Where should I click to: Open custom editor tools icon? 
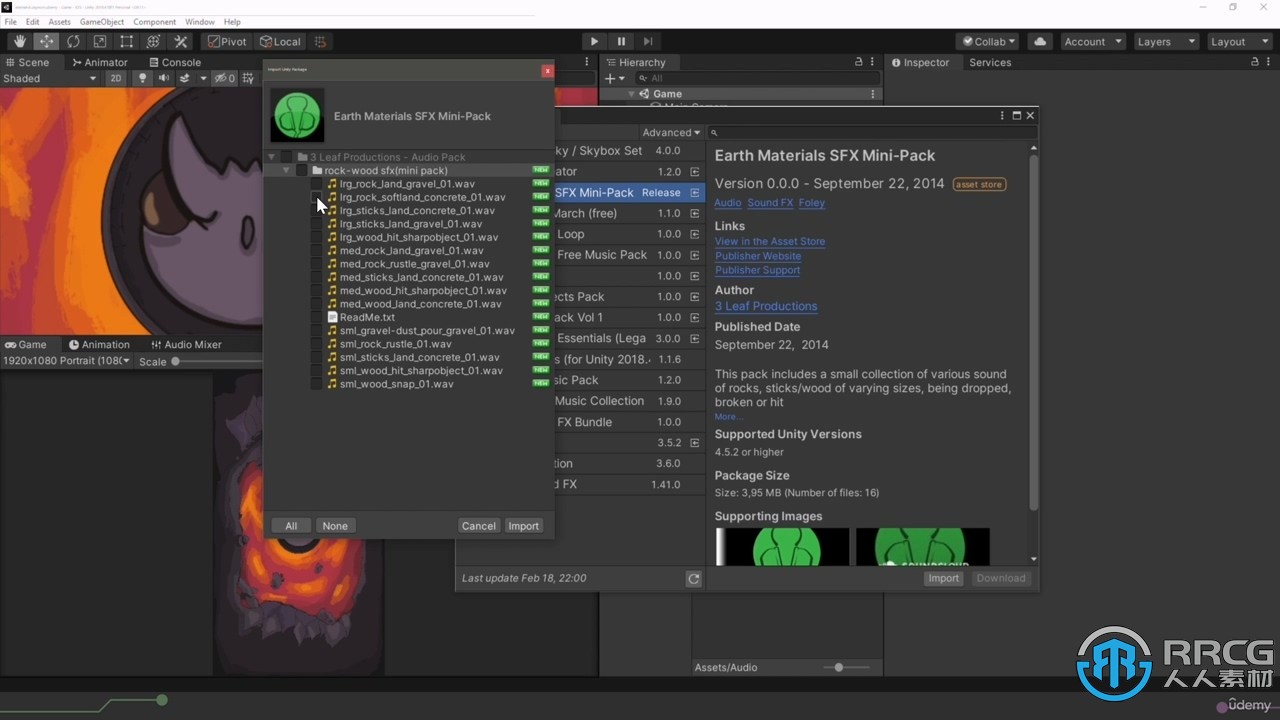[180, 41]
